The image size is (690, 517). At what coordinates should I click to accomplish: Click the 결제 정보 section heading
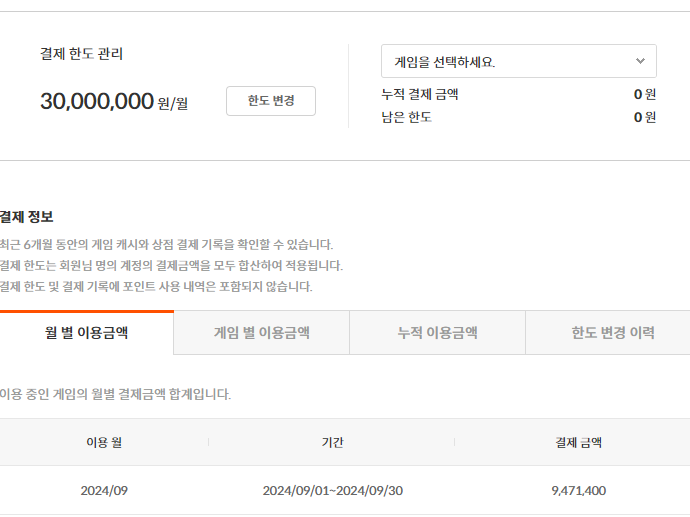click(26, 216)
